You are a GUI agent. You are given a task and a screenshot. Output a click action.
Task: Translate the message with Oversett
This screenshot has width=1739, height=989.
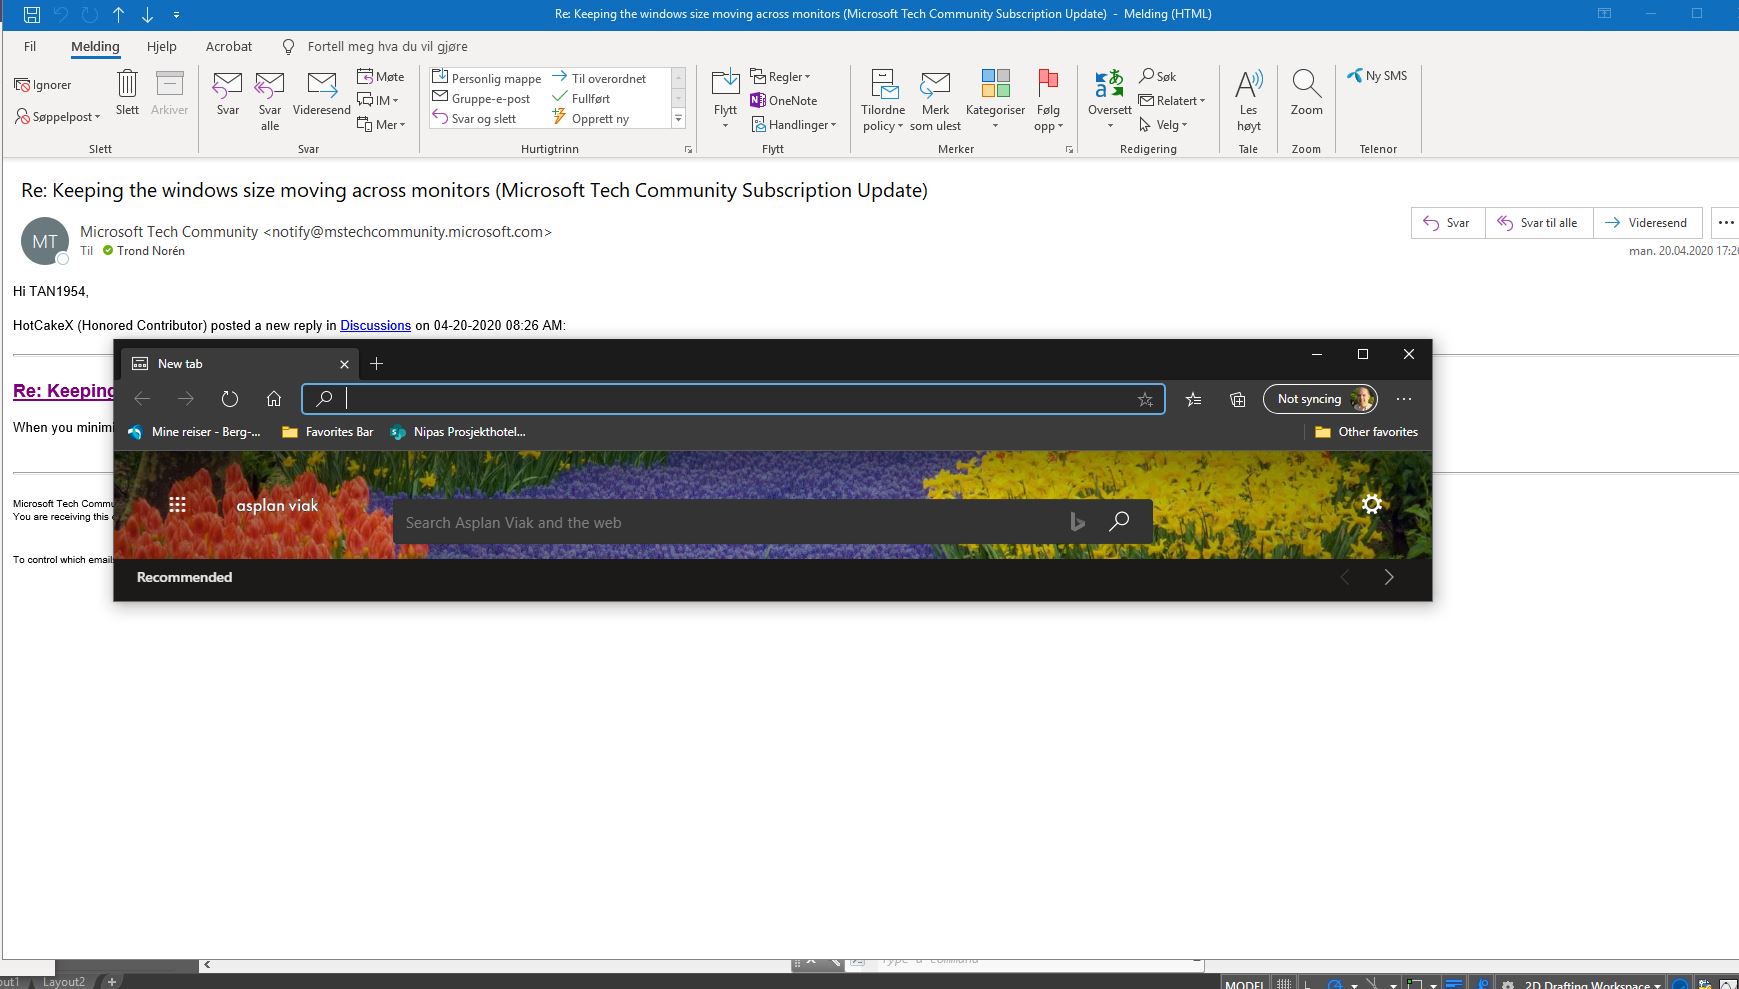pos(1110,101)
